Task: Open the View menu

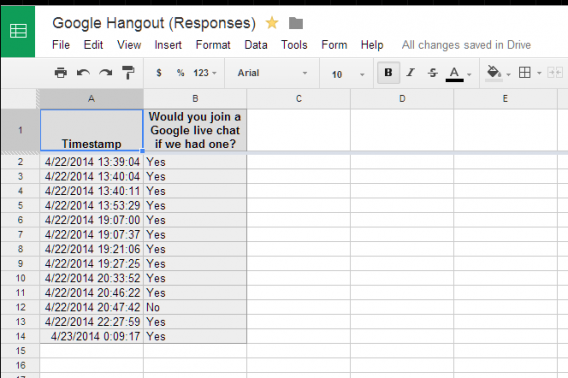Action: point(129,45)
